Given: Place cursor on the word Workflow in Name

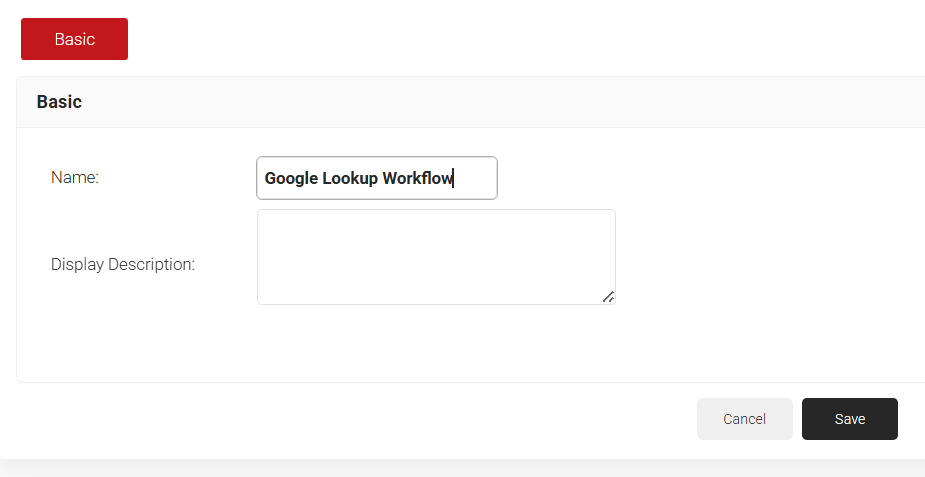Looking at the screenshot, I should tap(417, 179).
